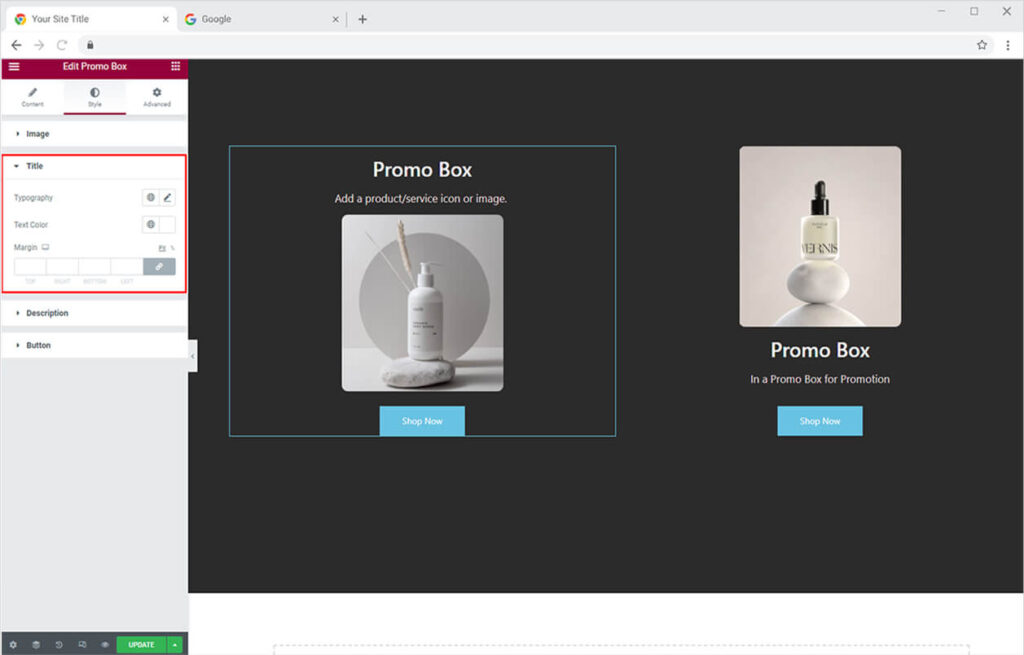The height and width of the screenshot is (655, 1024).
Task: Open the widgets grid panel
Action: (x=176, y=66)
